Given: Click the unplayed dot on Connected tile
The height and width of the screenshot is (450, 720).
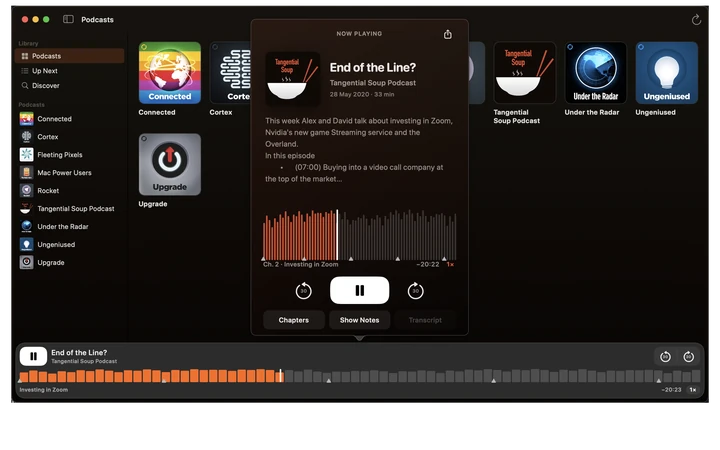Looking at the screenshot, I should point(144,47).
